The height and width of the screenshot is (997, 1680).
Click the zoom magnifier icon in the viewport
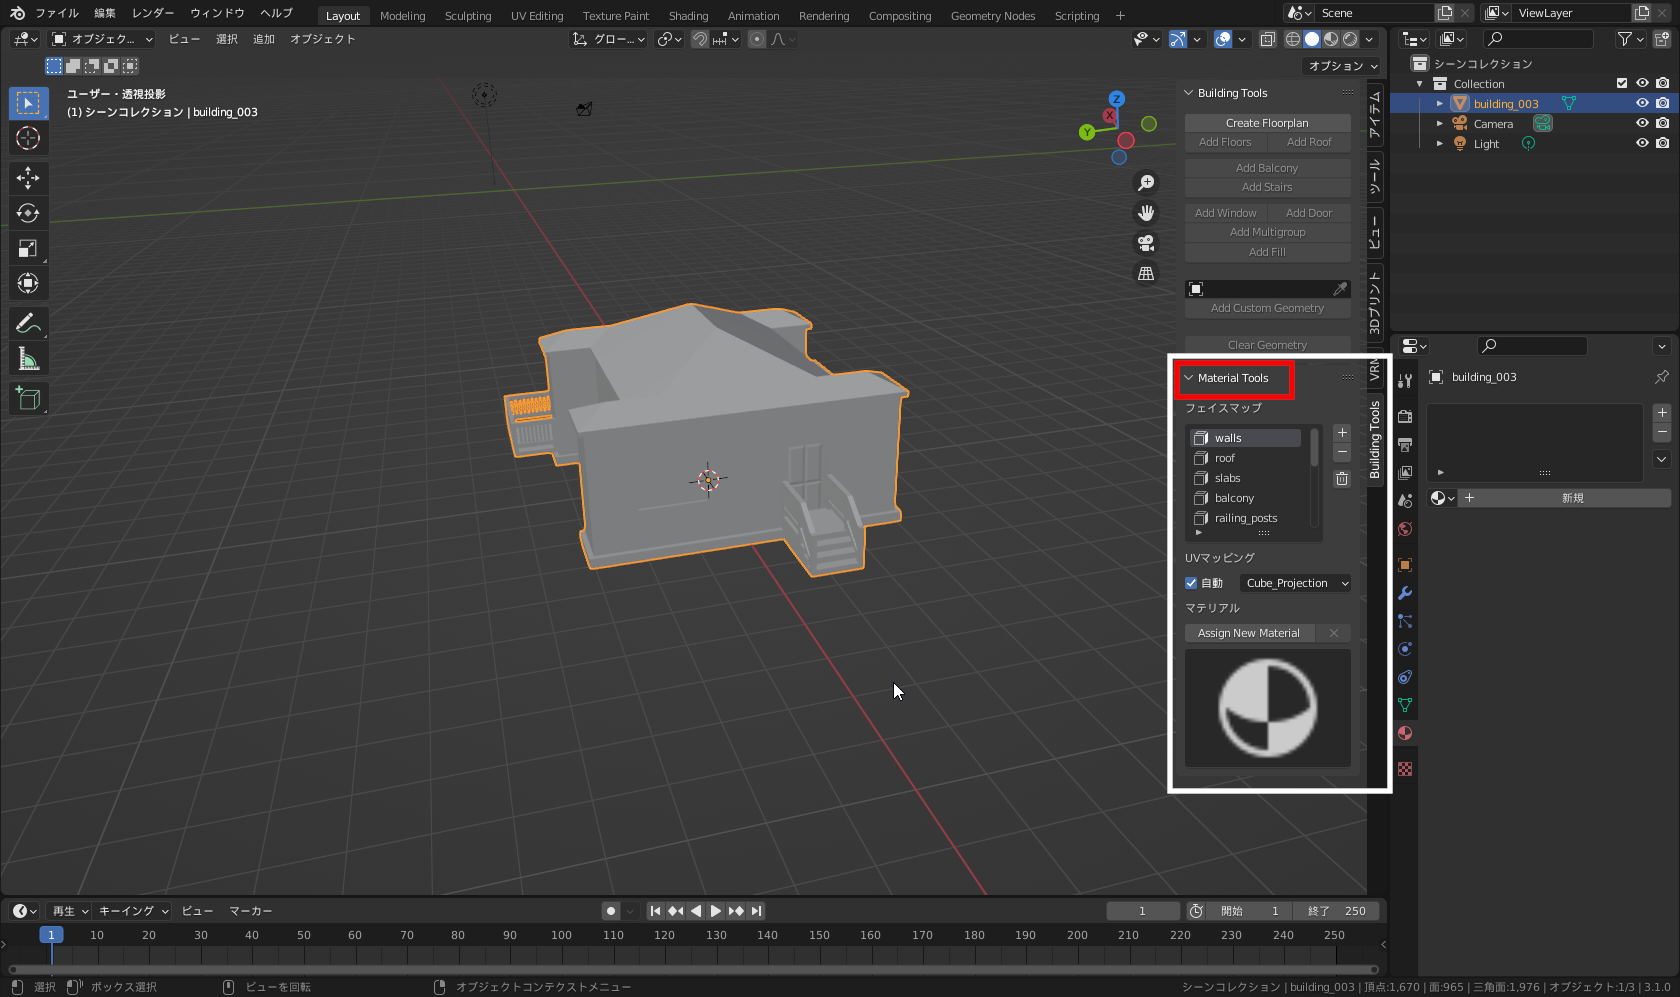(1146, 183)
